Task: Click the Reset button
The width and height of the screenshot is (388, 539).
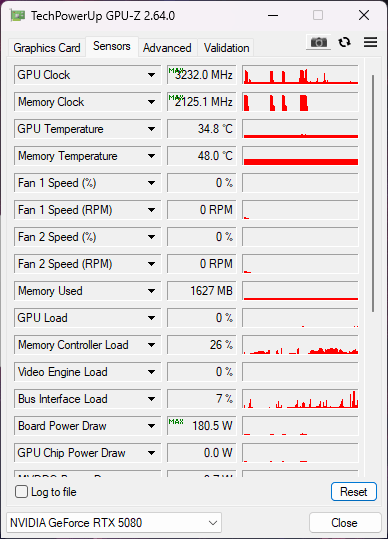Action: coord(354,492)
